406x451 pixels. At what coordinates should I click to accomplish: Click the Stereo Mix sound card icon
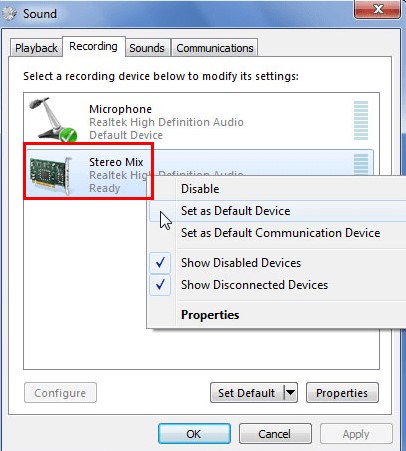(x=51, y=175)
